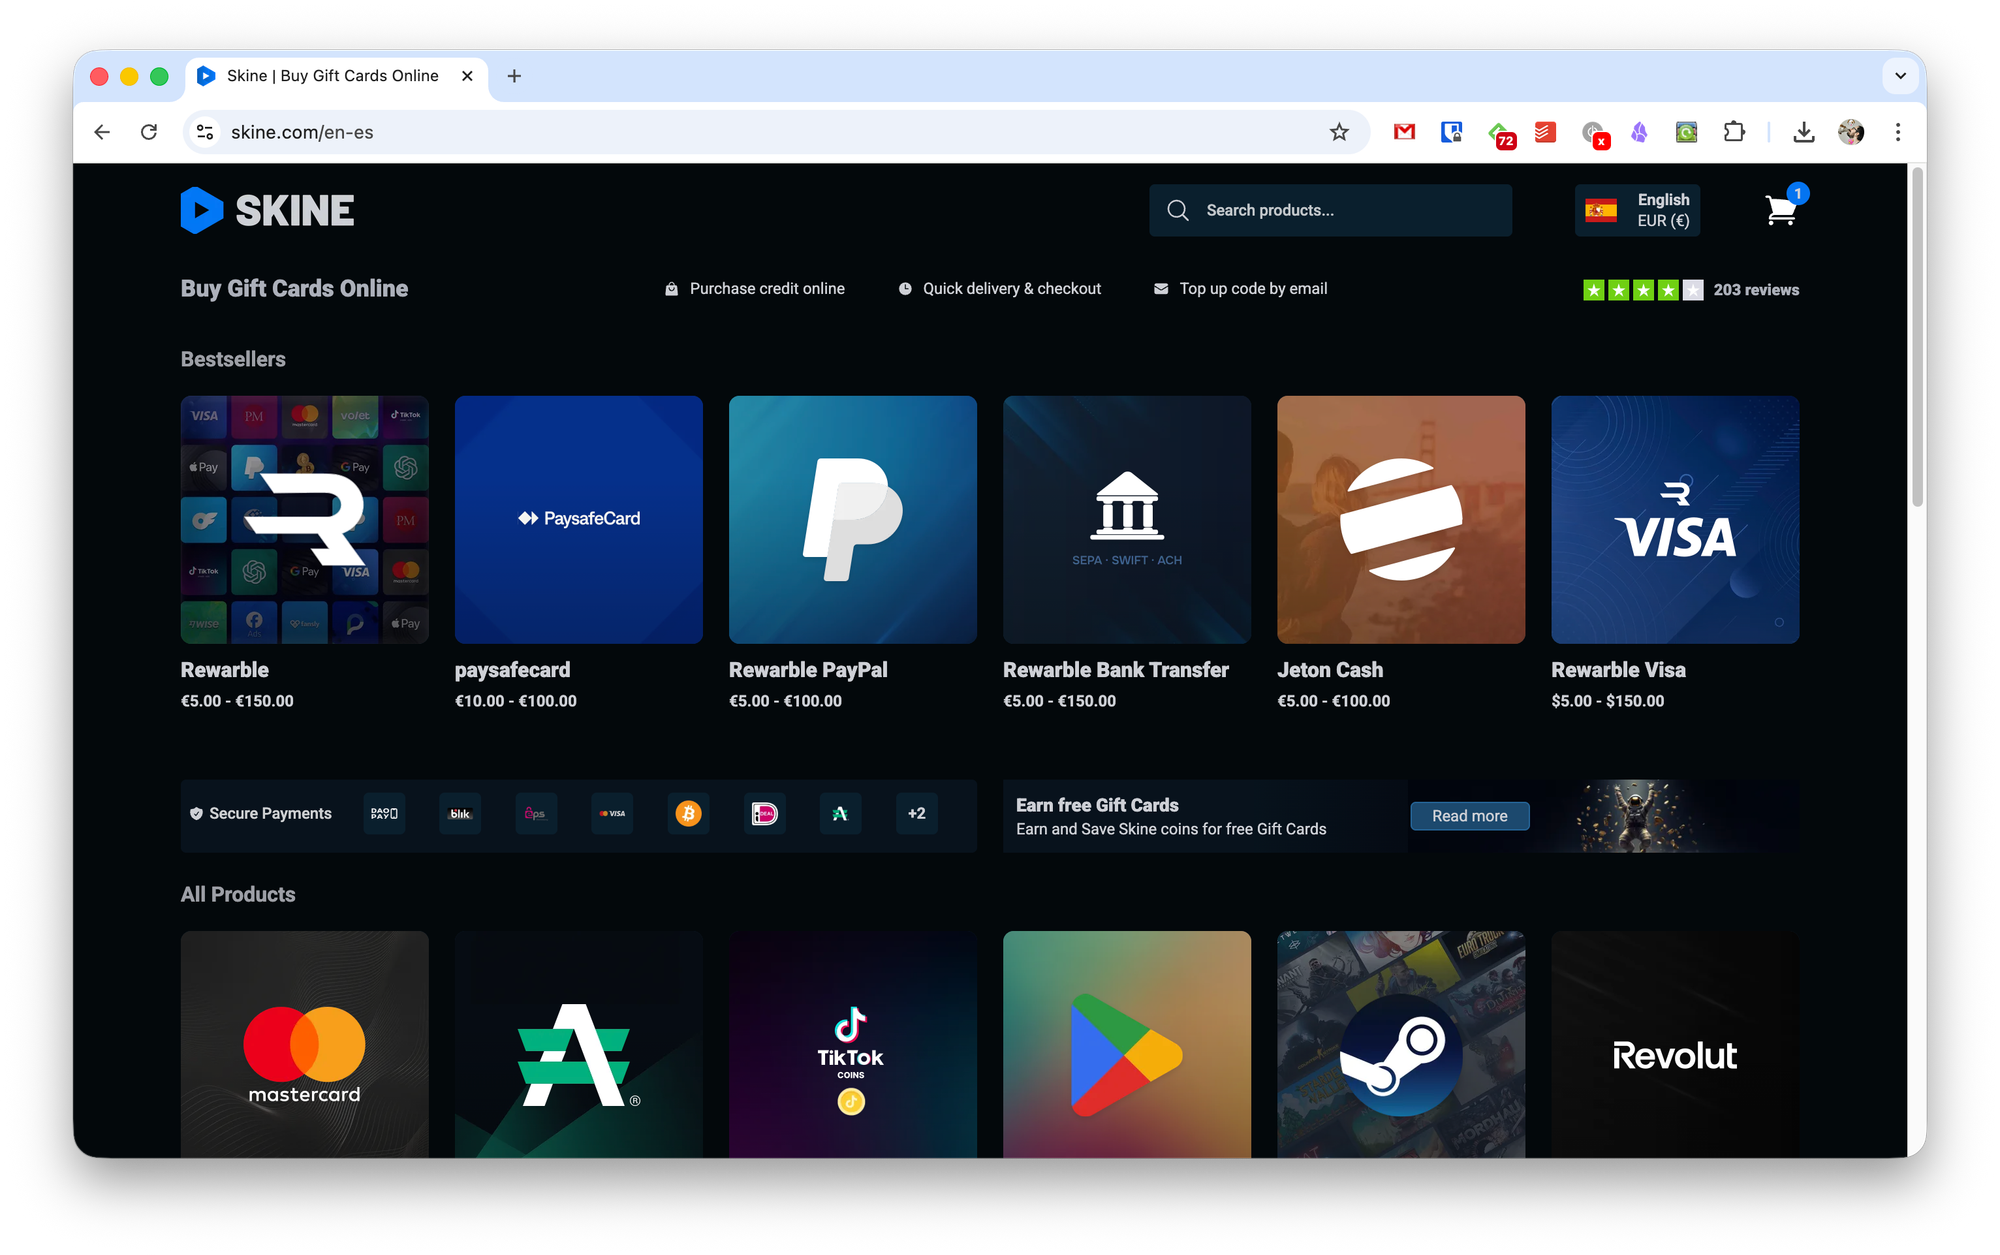Viewport: 2000px width, 1255px height.
Task: Click the Search products field
Action: [1330, 210]
